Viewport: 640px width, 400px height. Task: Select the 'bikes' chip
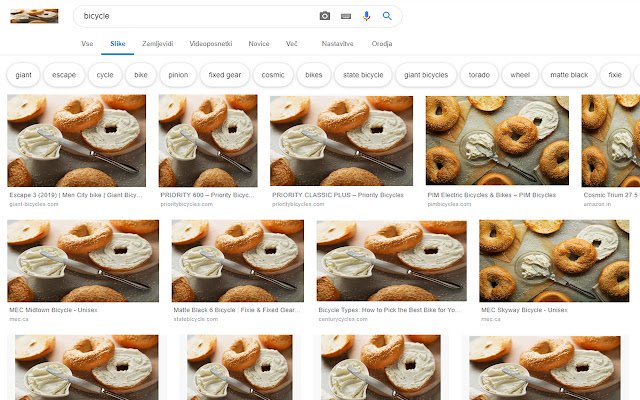[x=313, y=75]
